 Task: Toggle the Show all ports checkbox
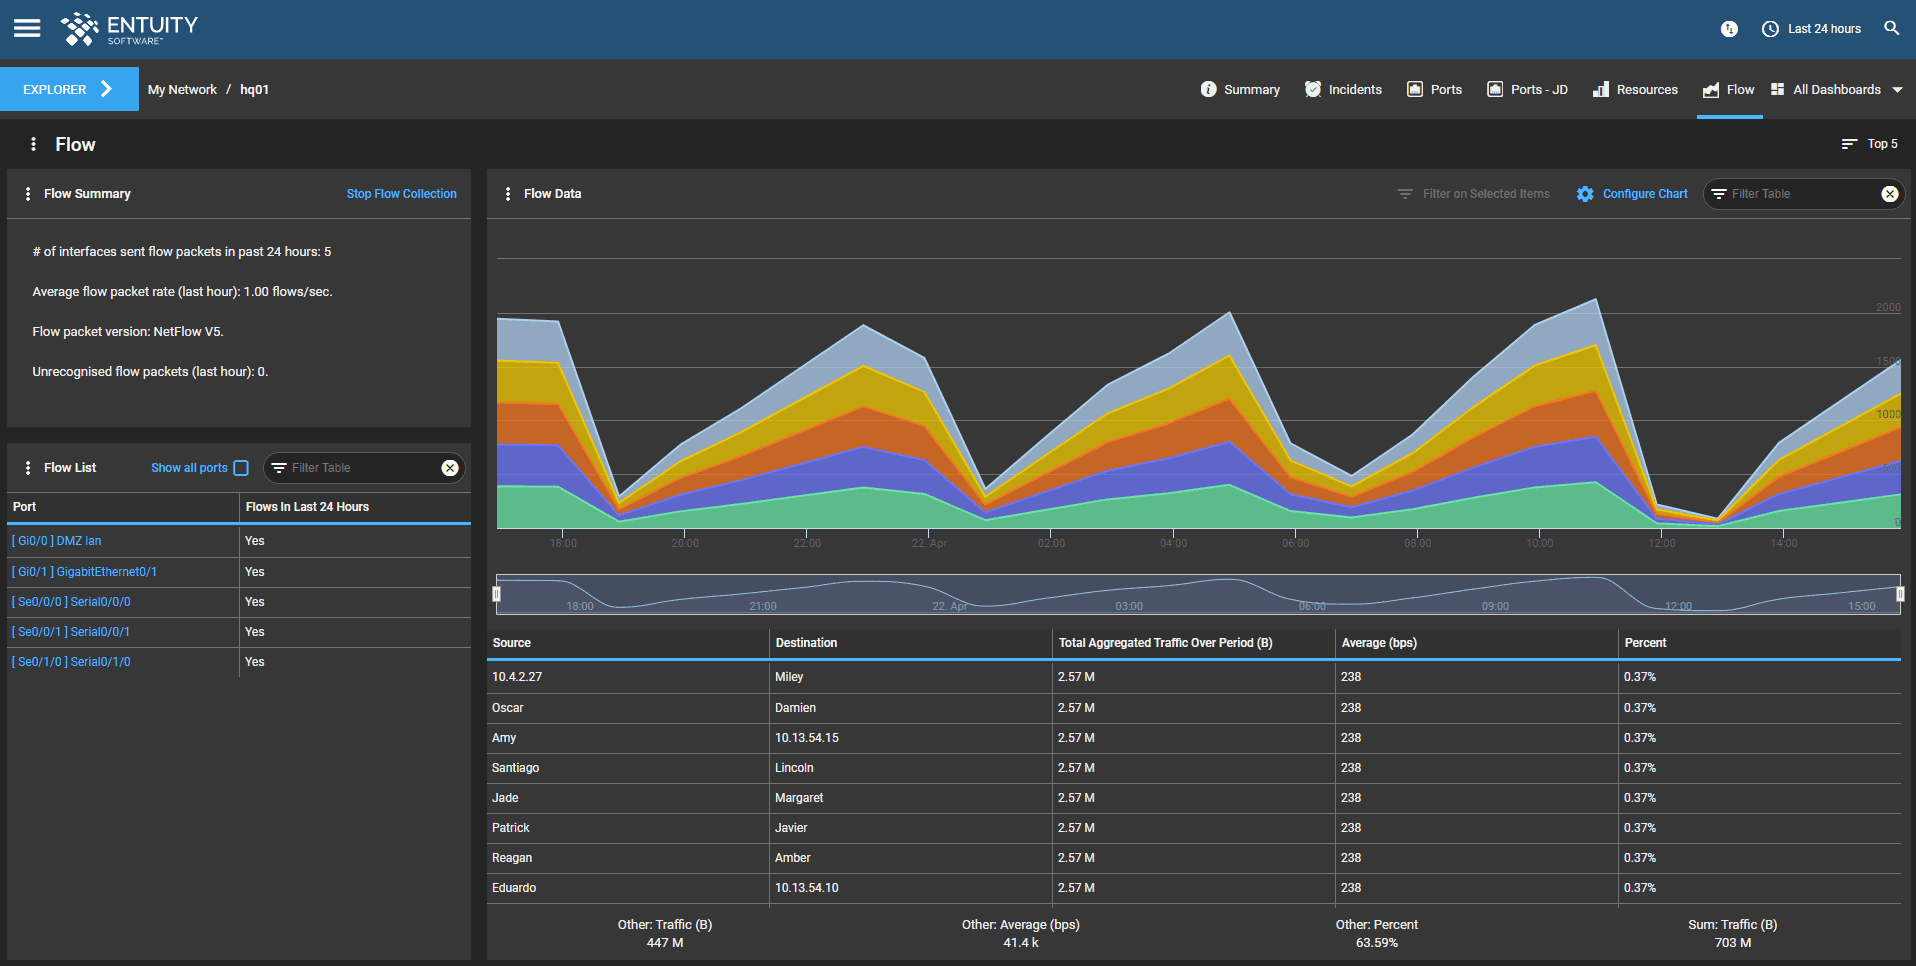point(241,468)
